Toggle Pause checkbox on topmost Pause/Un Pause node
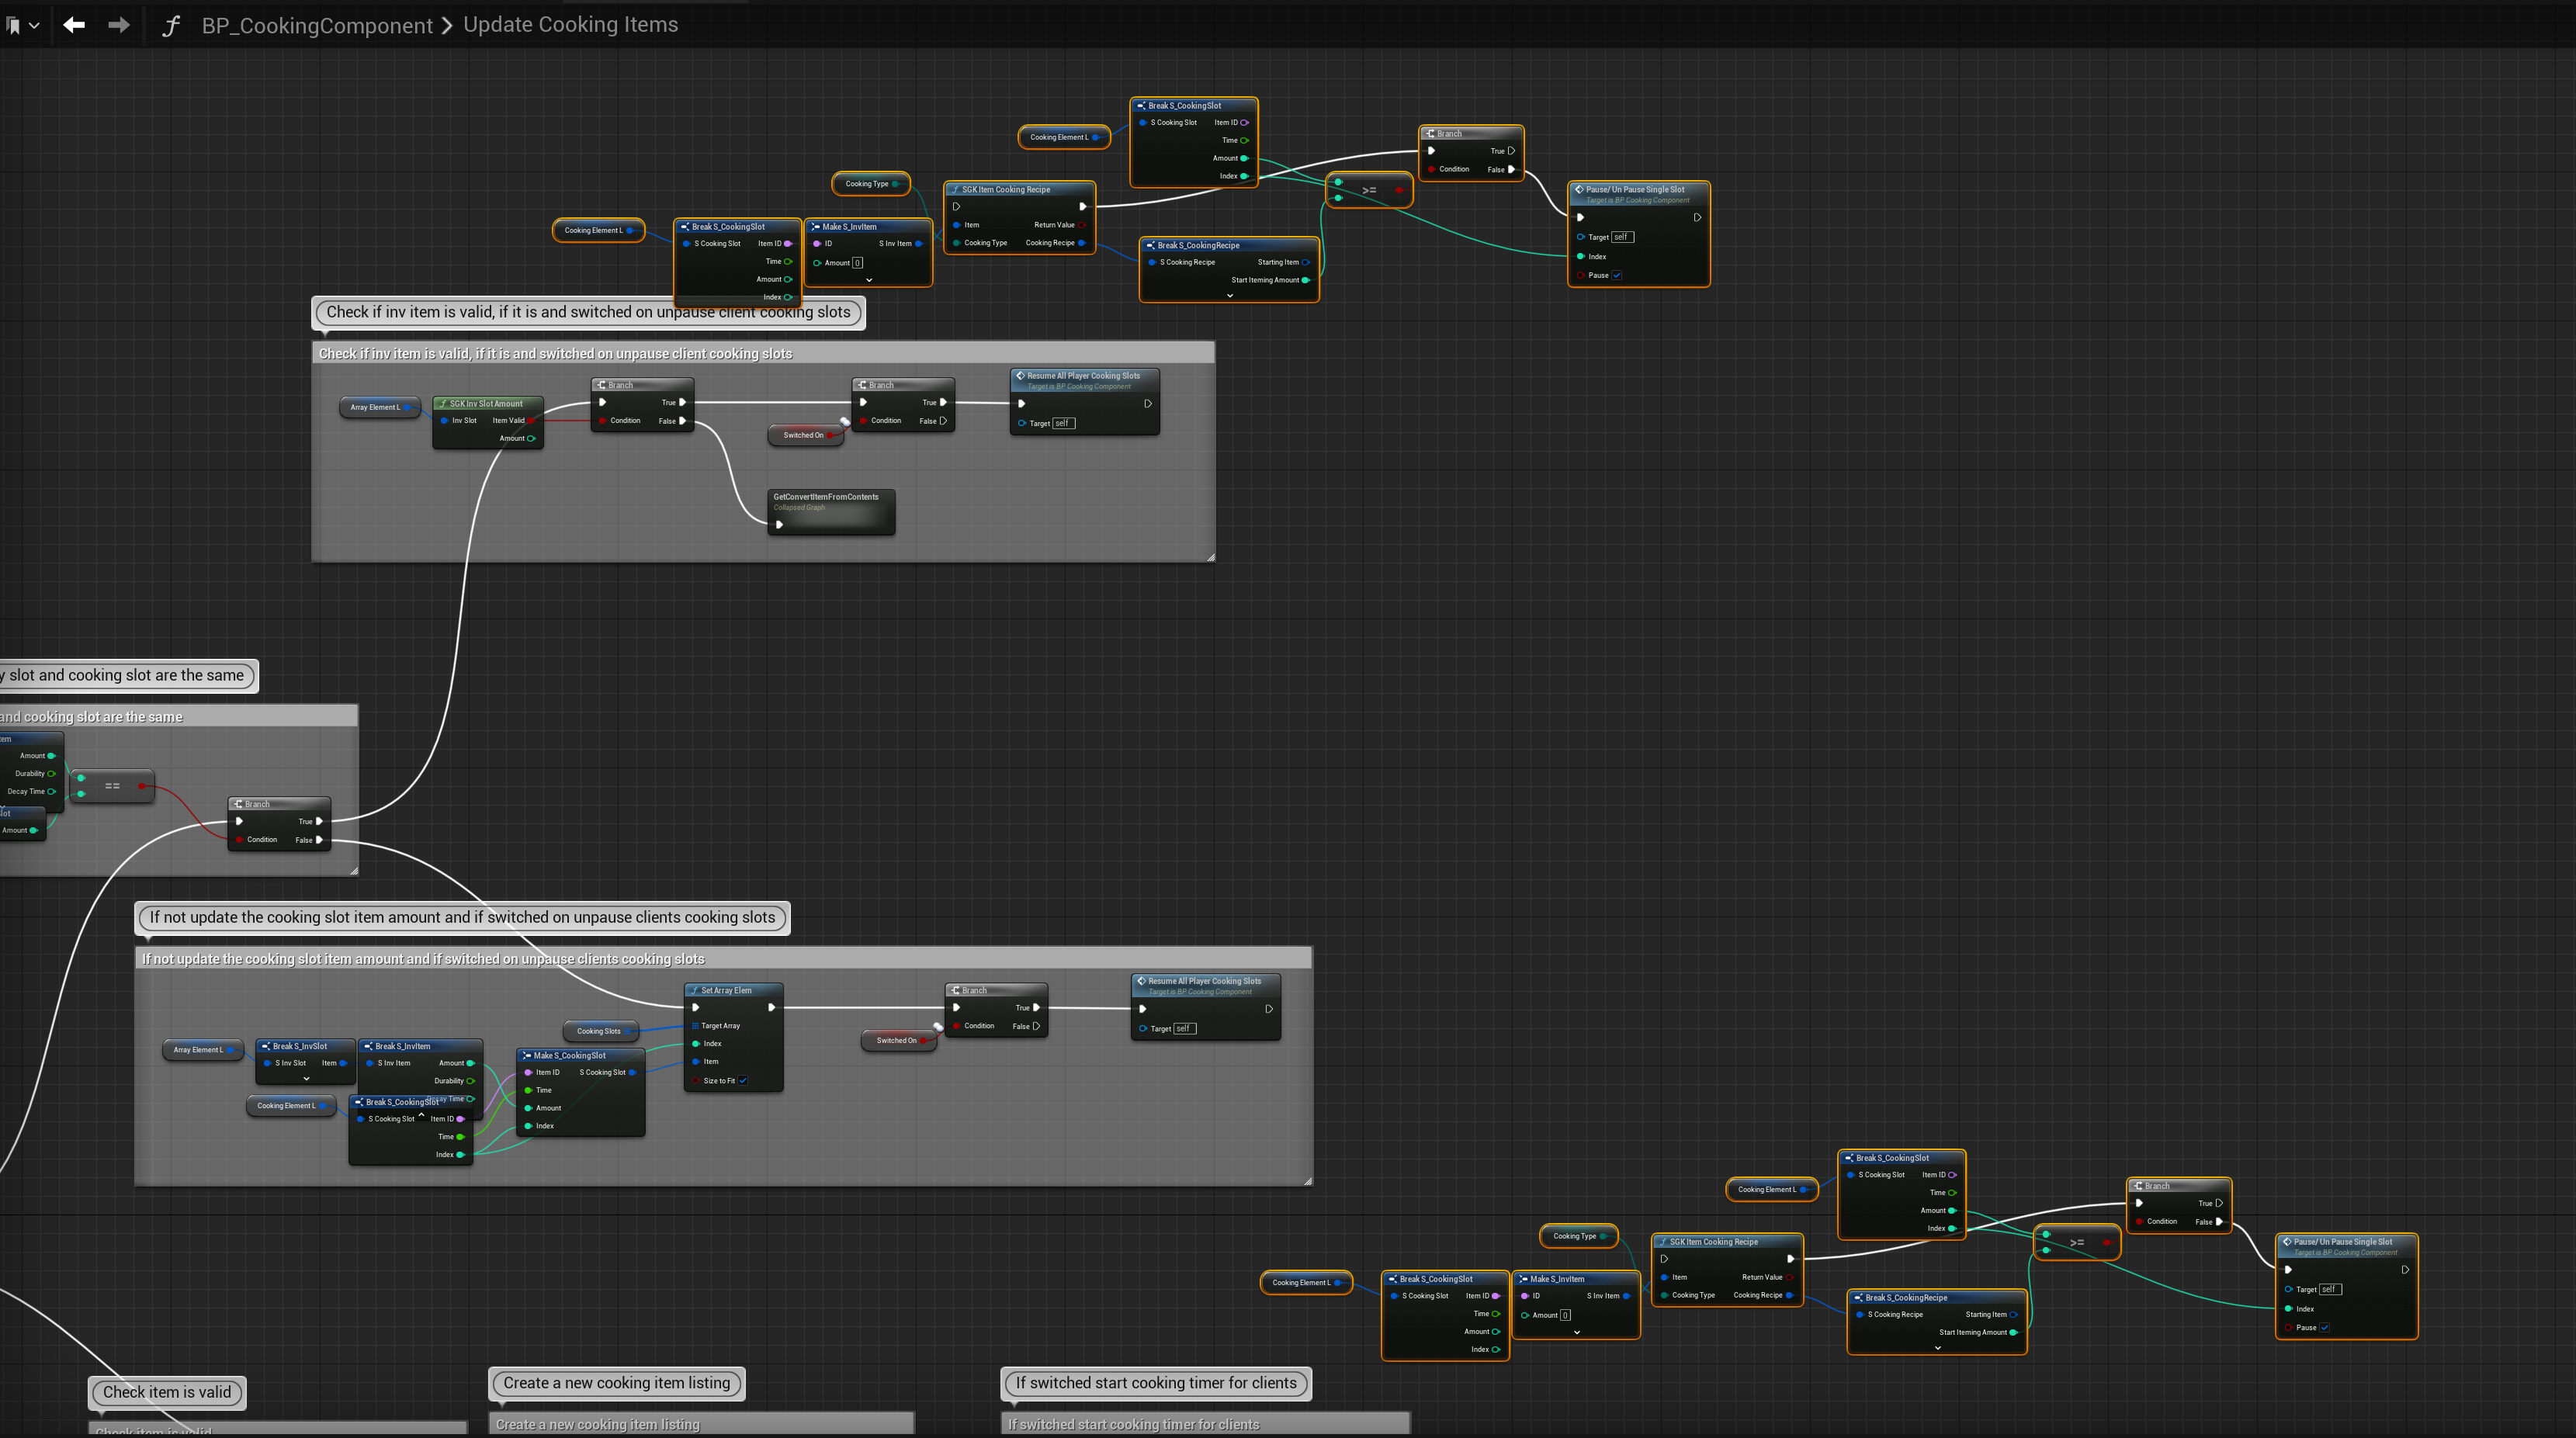Image resolution: width=2576 pixels, height=1438 pixels. point(1617,276)
